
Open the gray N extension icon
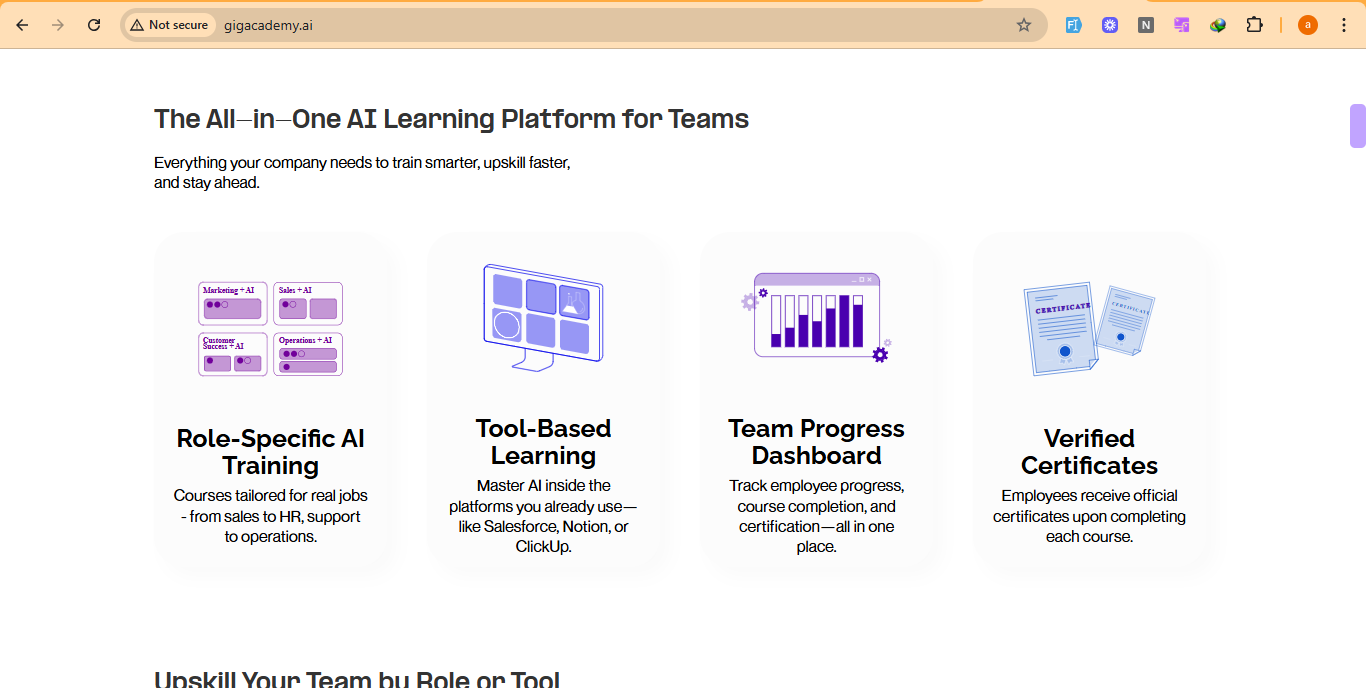[x=1146, y=25]
